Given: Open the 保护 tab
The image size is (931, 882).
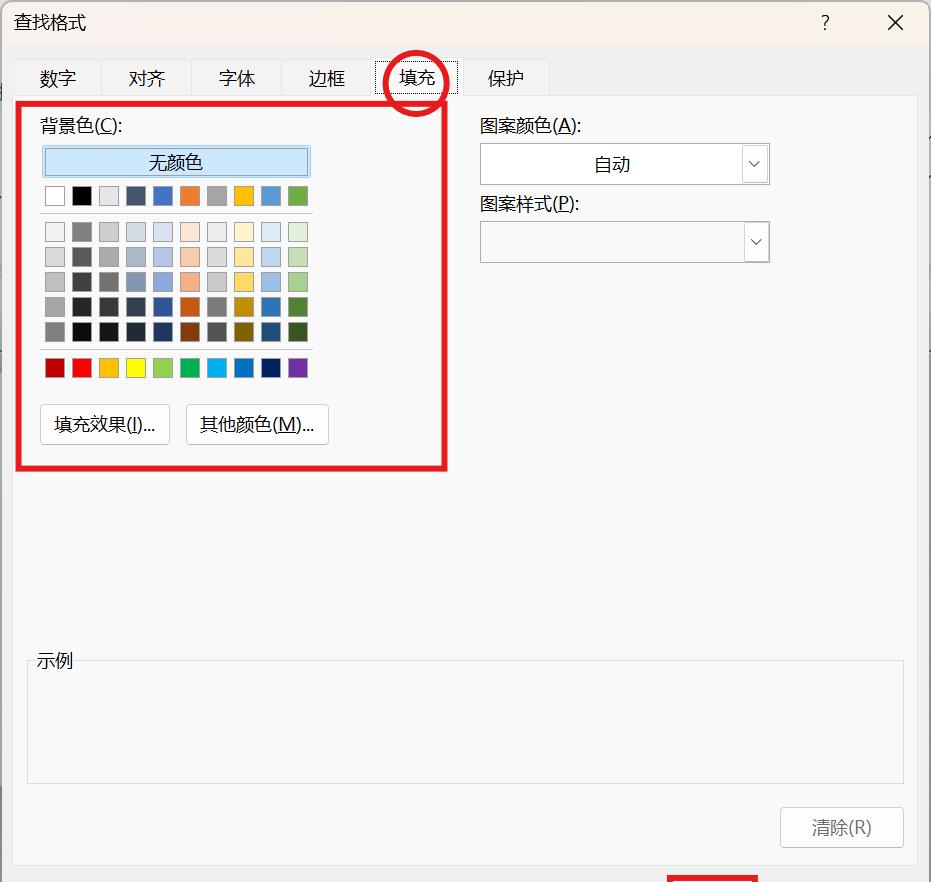Looking at the screenshot, I should click(505, 78).
